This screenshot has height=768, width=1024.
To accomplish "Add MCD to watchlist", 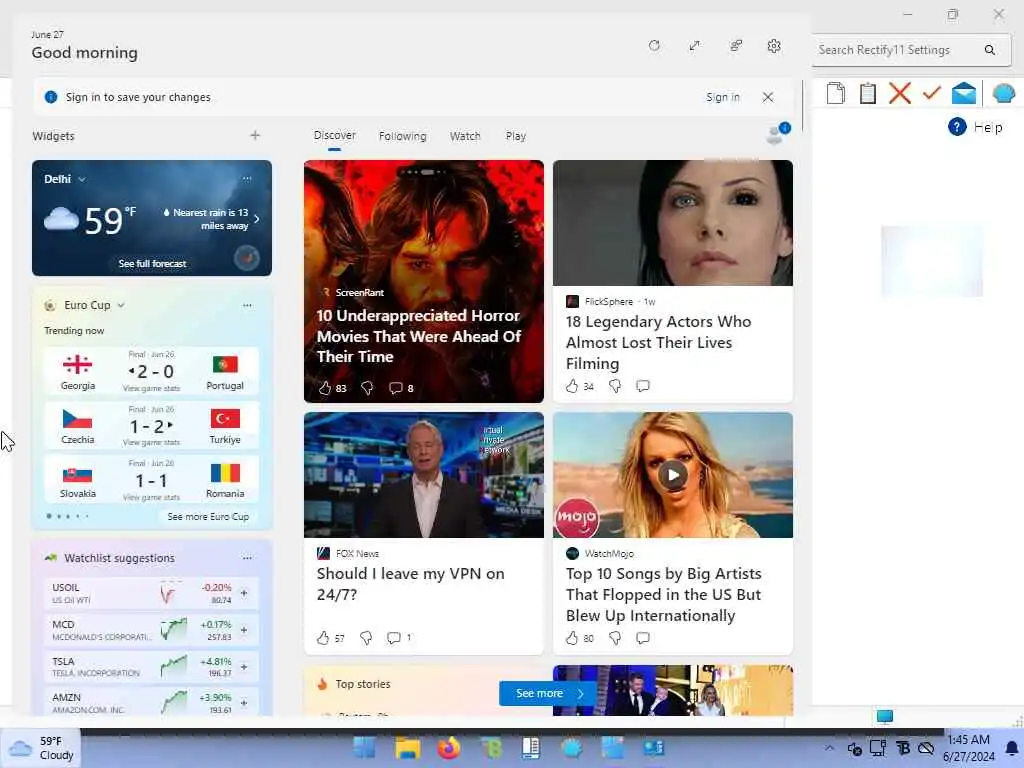I will coord(244,630).
